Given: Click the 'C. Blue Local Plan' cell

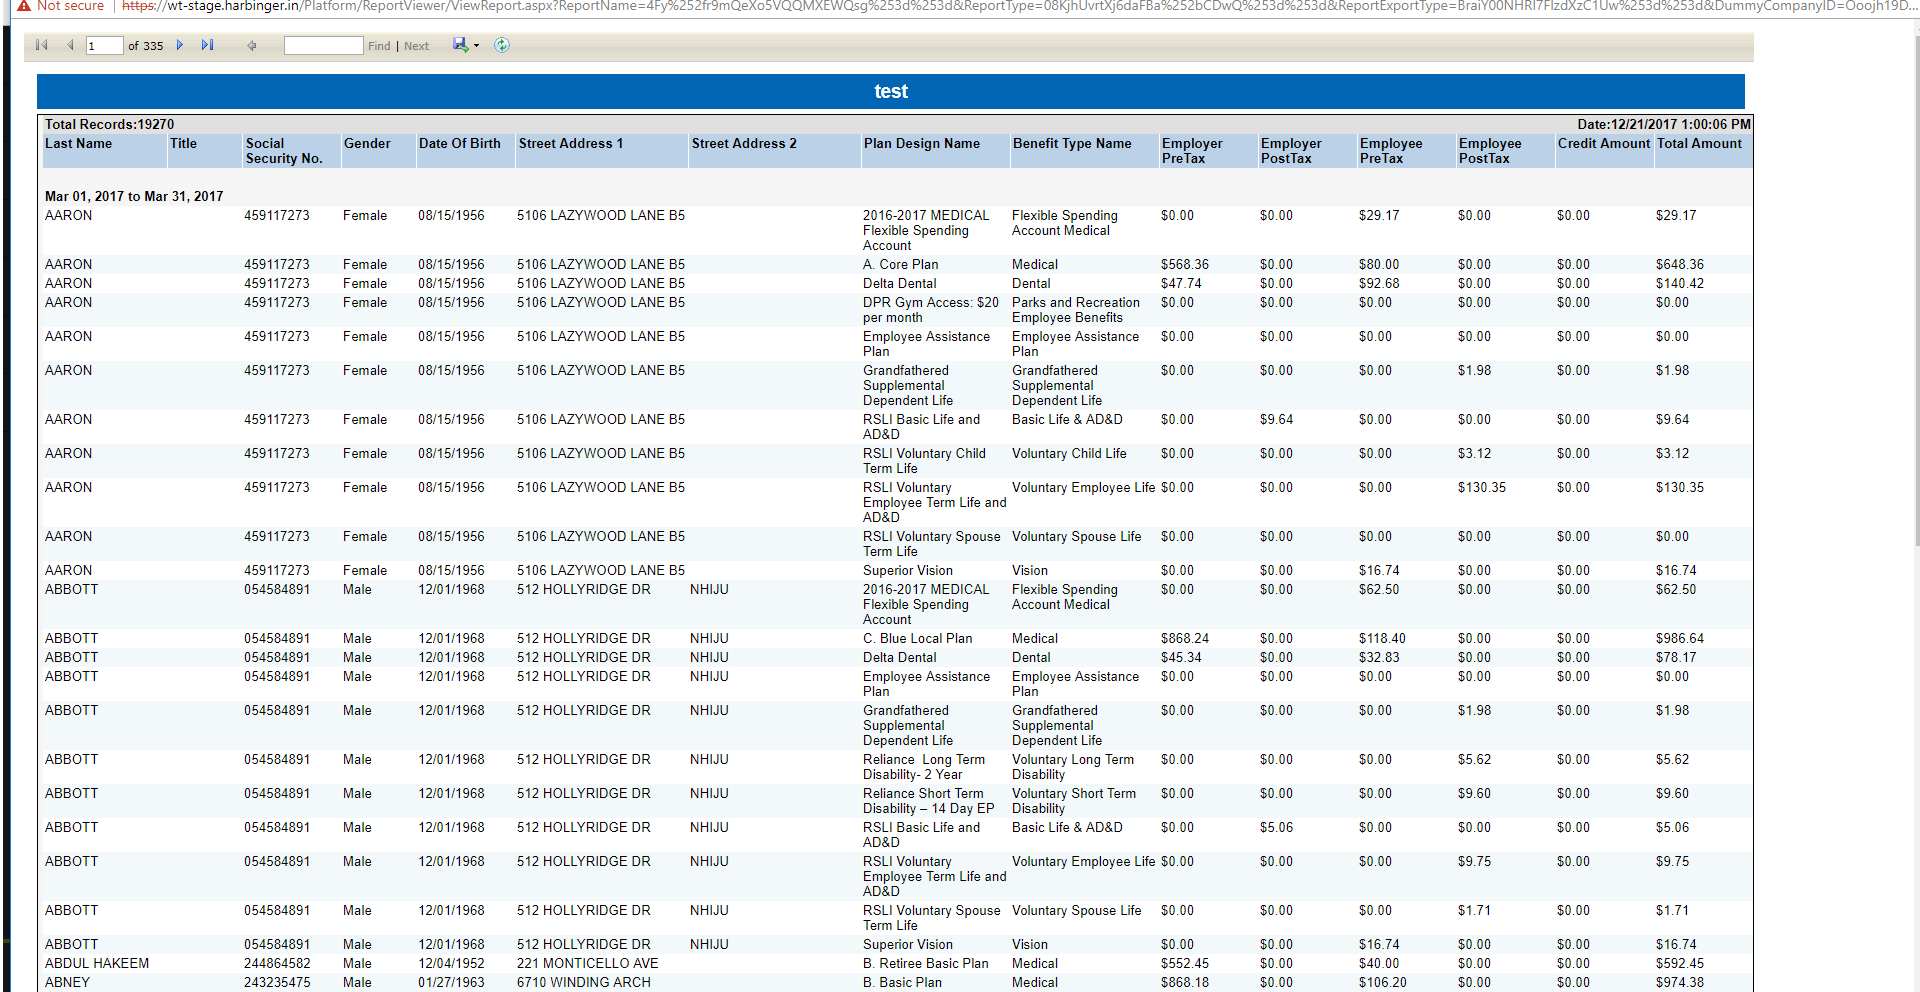Looking at the screenshot, I should tap(917, 638).
